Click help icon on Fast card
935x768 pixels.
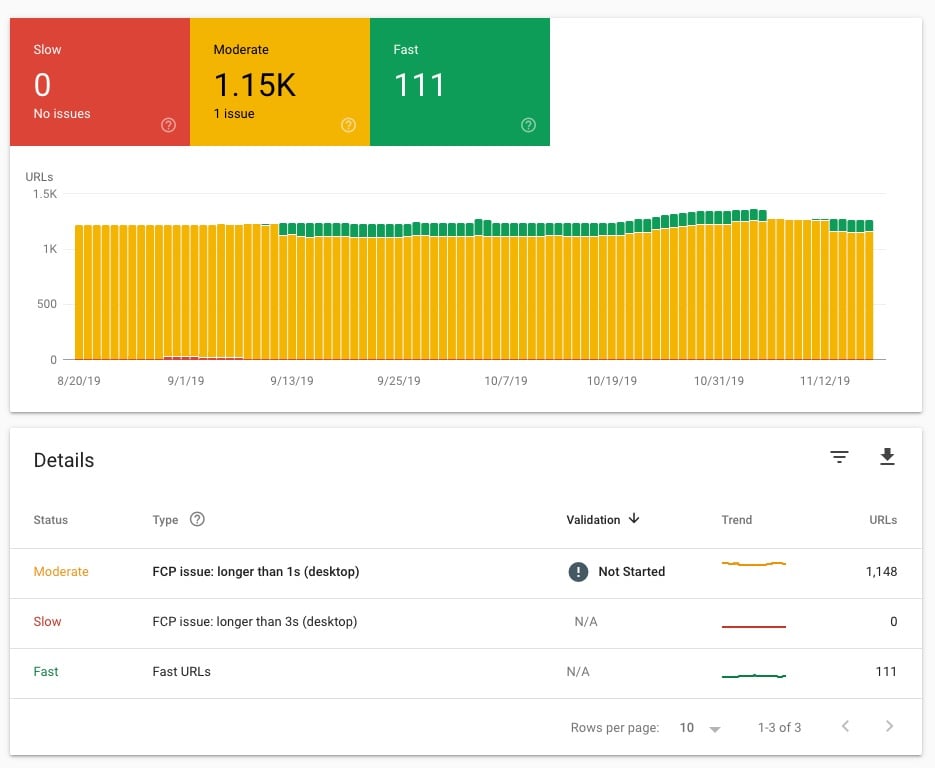528,125
